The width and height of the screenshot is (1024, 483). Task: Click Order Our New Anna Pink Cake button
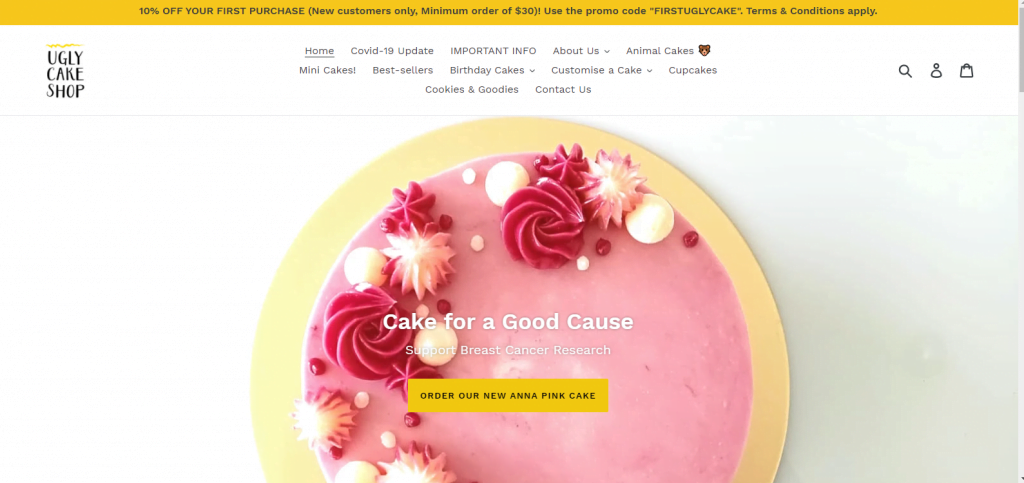508,396
